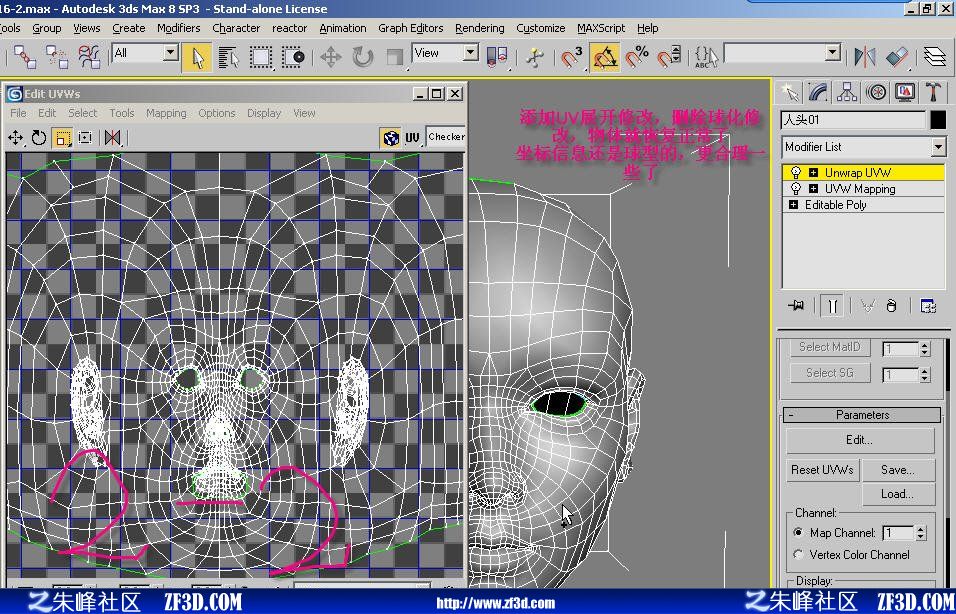Switch to the Display command panel tab
This screenshot has height=614, width=956.
(905, 92)
